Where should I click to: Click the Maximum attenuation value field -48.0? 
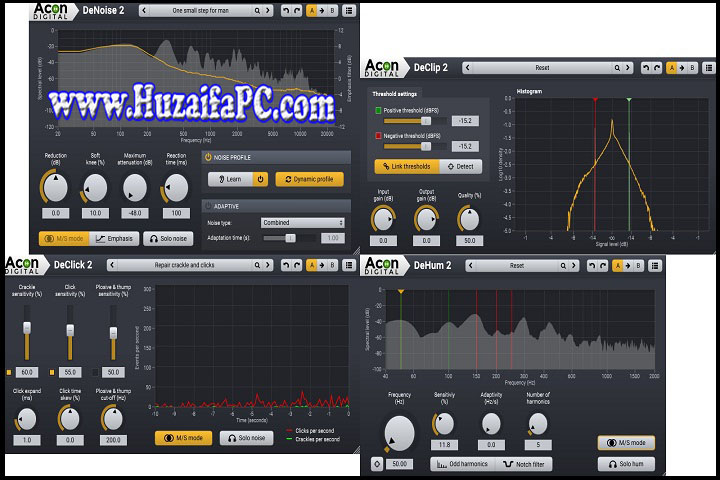coord(135,213)
